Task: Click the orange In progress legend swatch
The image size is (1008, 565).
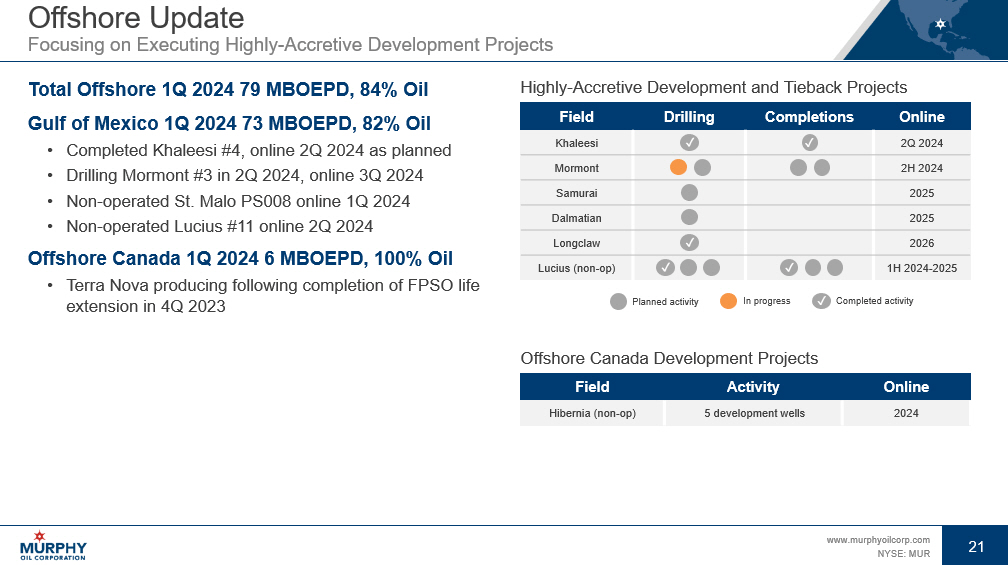Action: click(729, 301)
